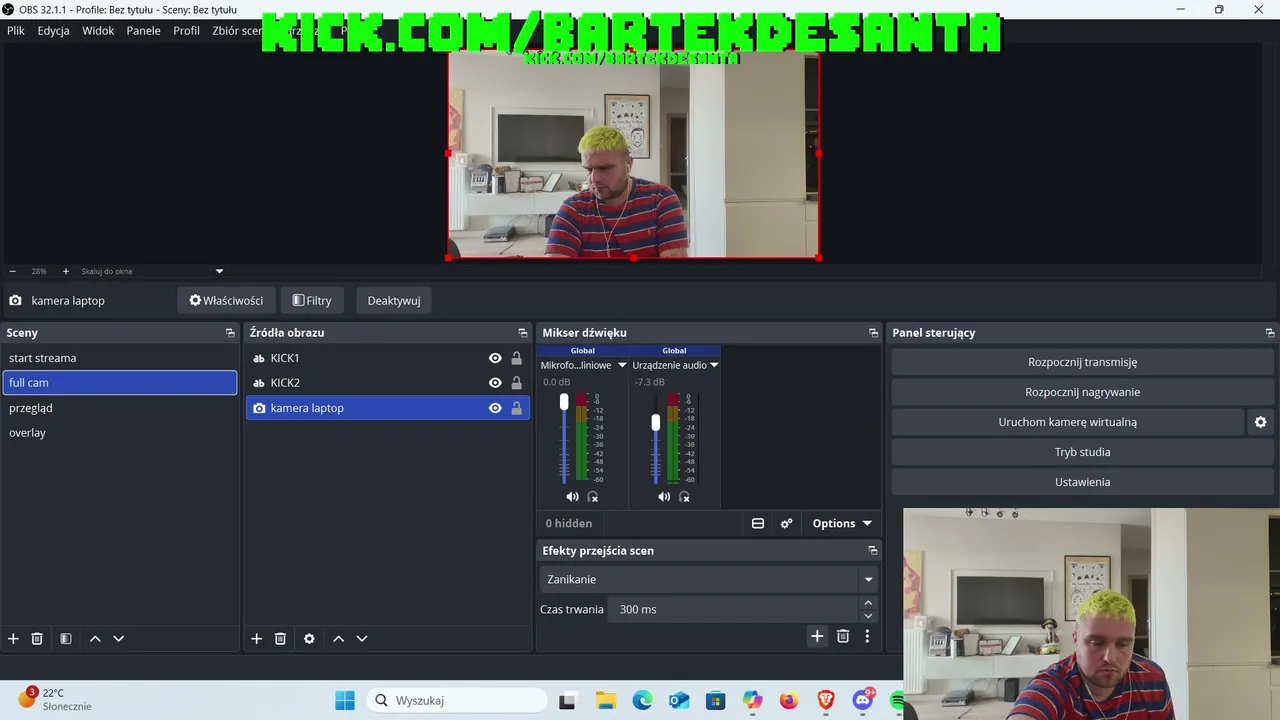Click Rozpocznij nagrywanie button

tap(1083, 392)
